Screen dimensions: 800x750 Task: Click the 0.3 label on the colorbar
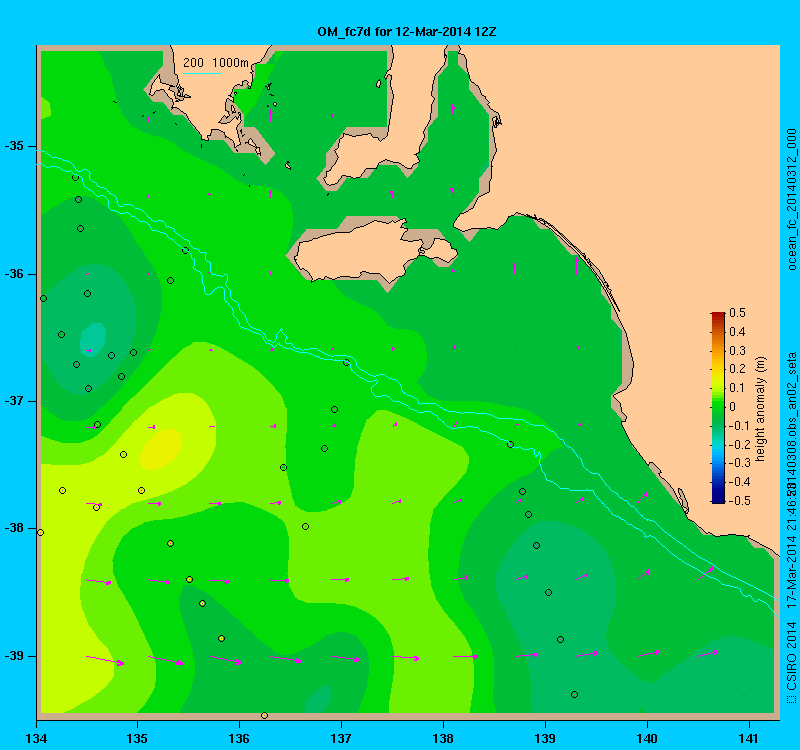click(x=737, y=351)
